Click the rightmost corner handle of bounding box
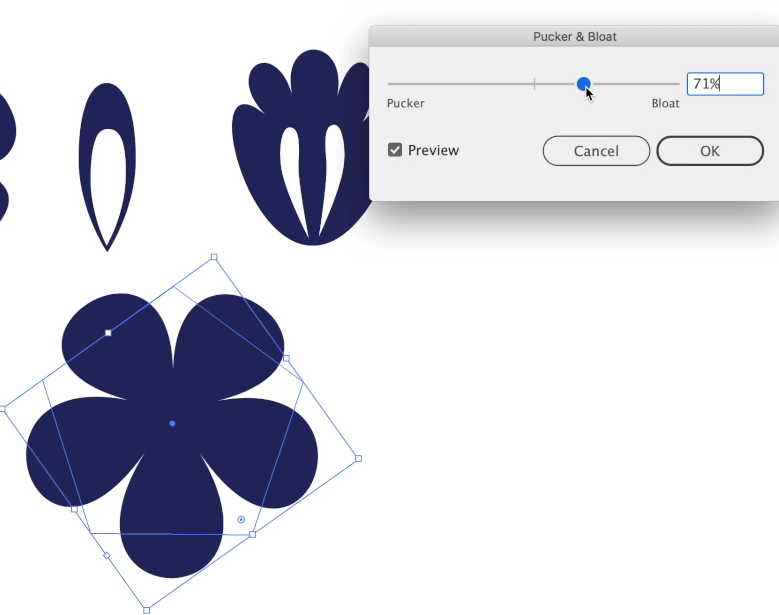Viewport: 779px width, 615px height. pyautogui.click(x=358, y=459)
